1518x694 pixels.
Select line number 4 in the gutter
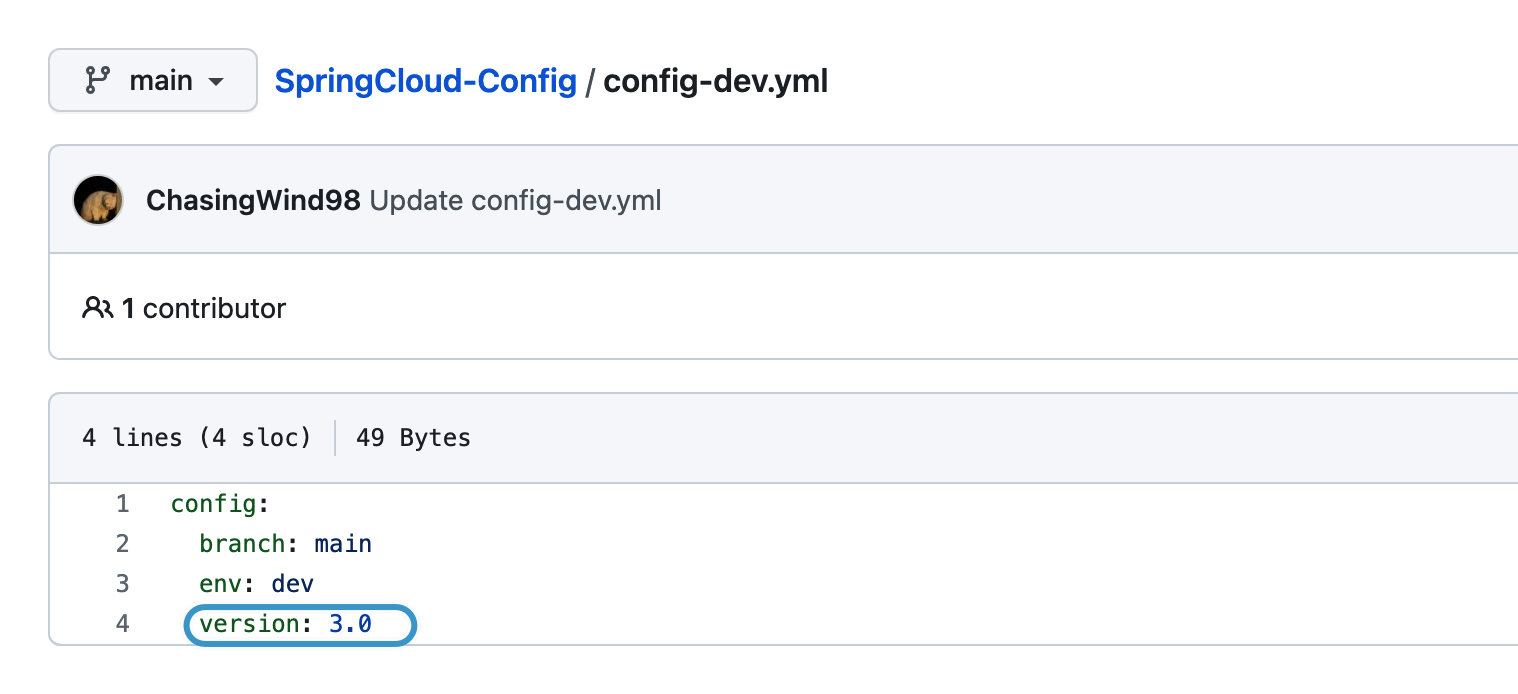[x=122, y=624]
